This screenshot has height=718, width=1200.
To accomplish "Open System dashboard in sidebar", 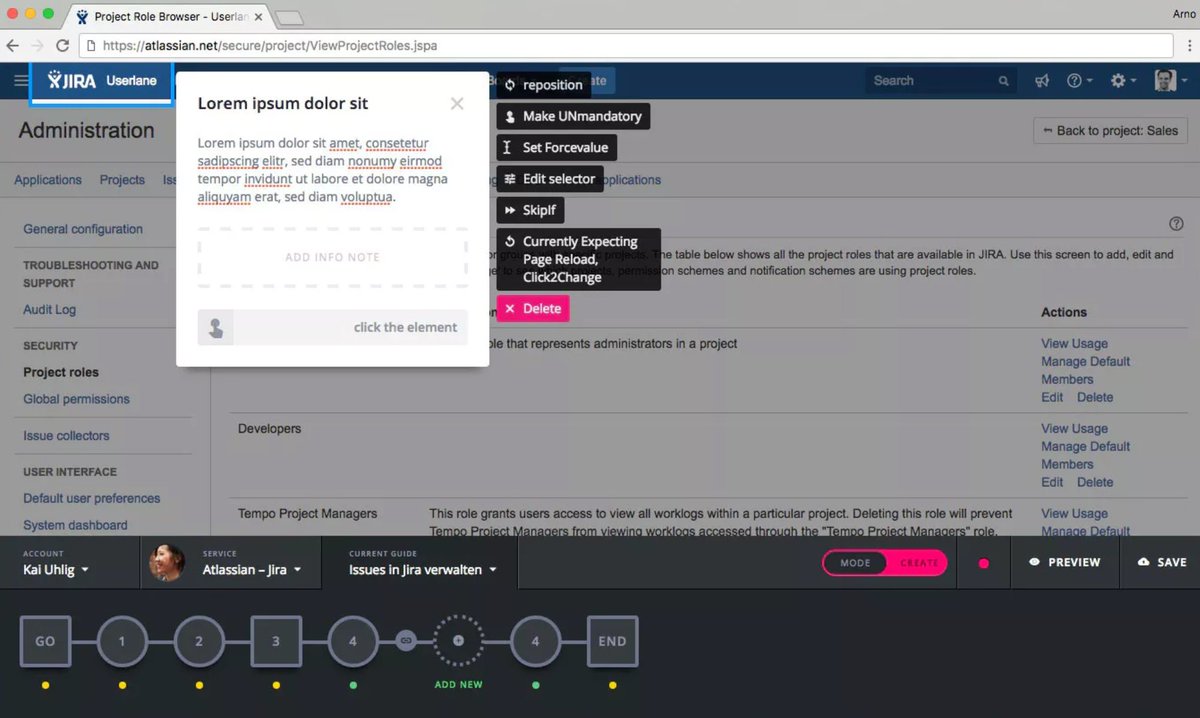I will pyautogui.click(x=76, y=525).
